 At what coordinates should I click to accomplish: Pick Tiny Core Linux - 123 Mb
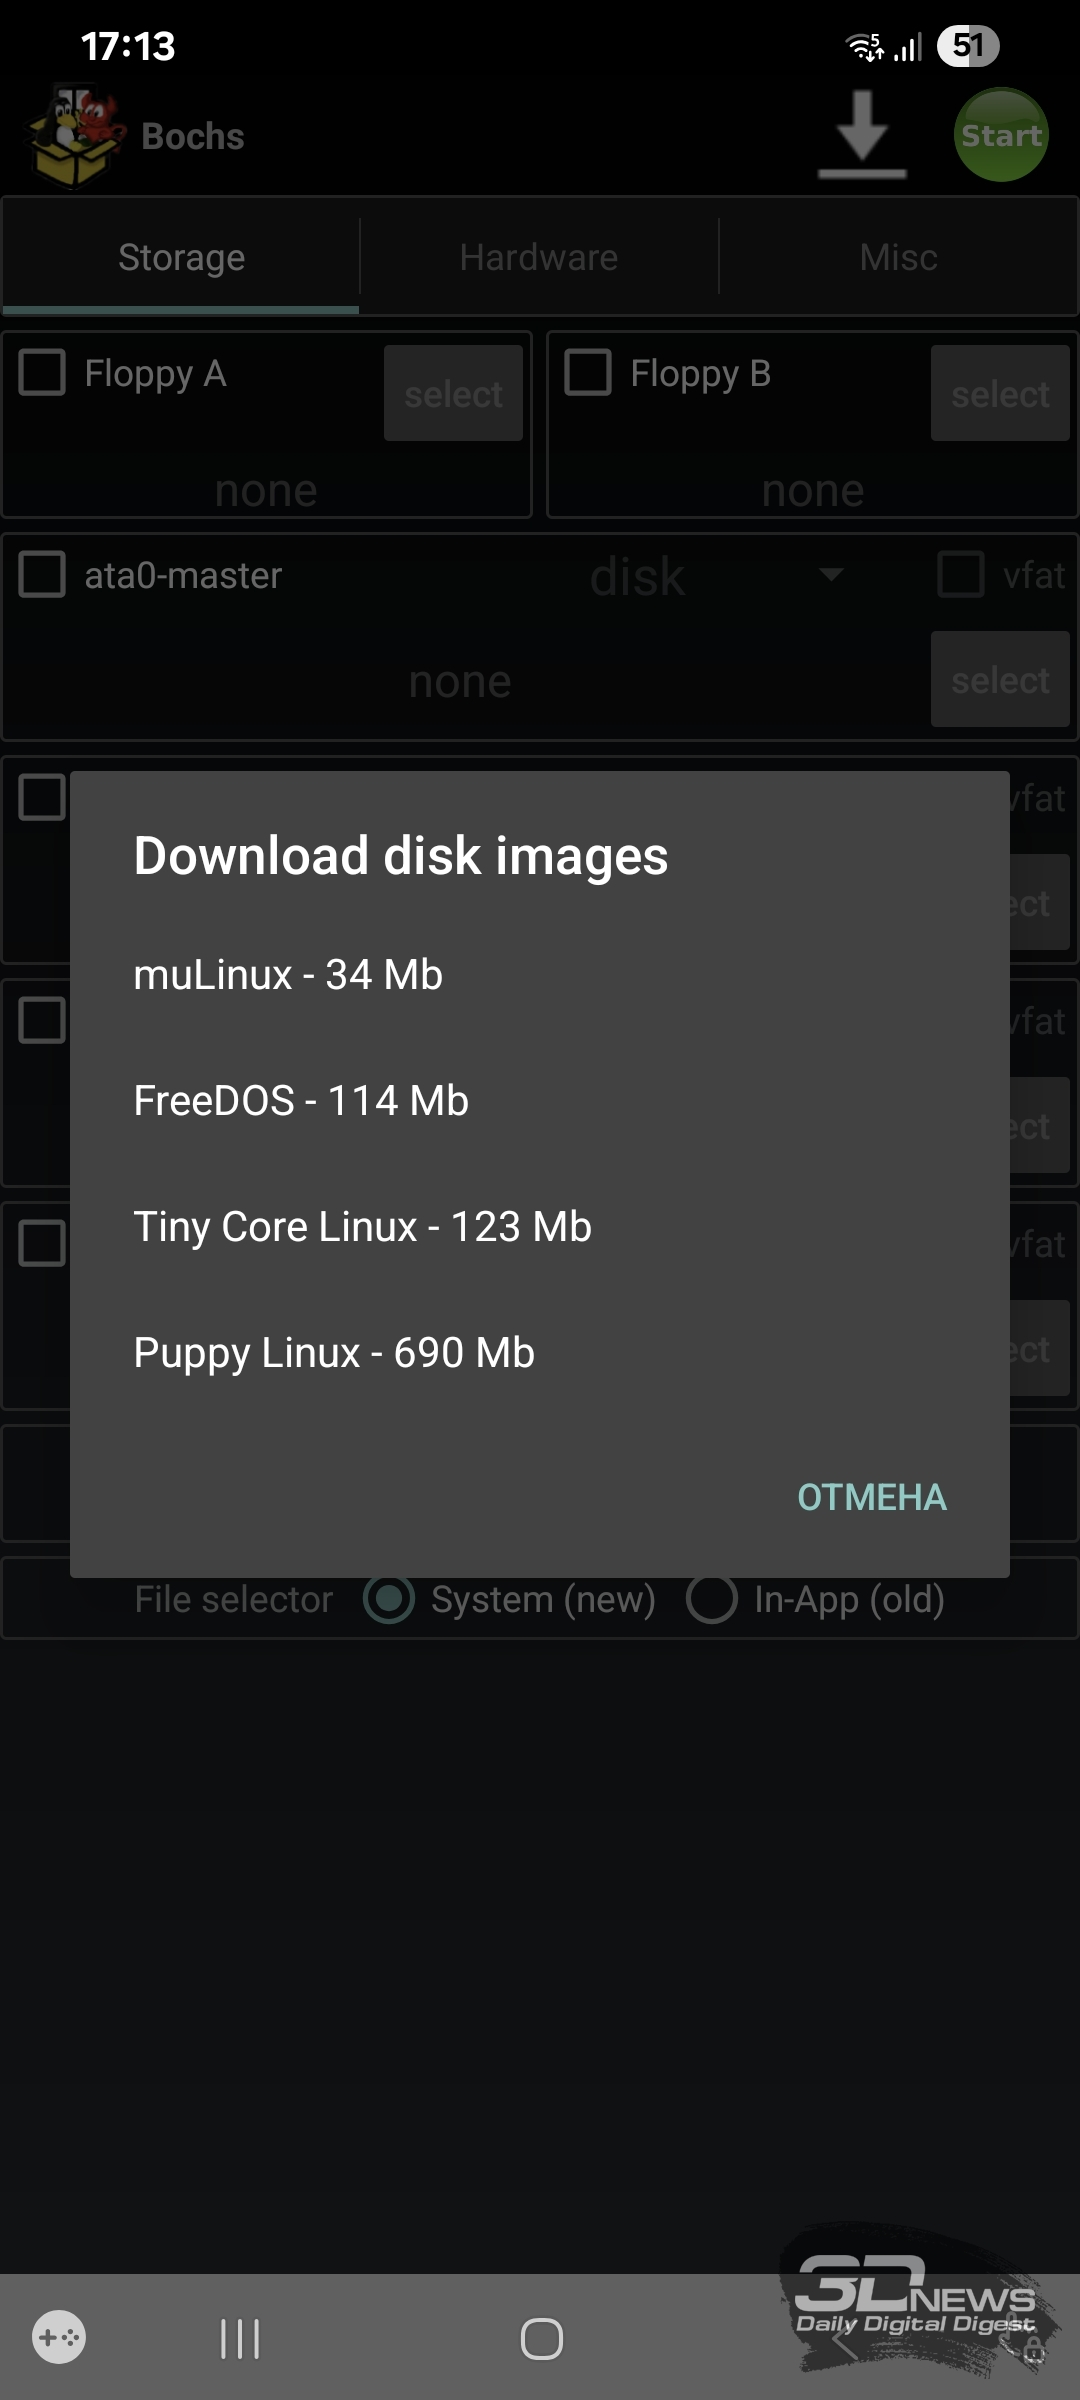362,1227
